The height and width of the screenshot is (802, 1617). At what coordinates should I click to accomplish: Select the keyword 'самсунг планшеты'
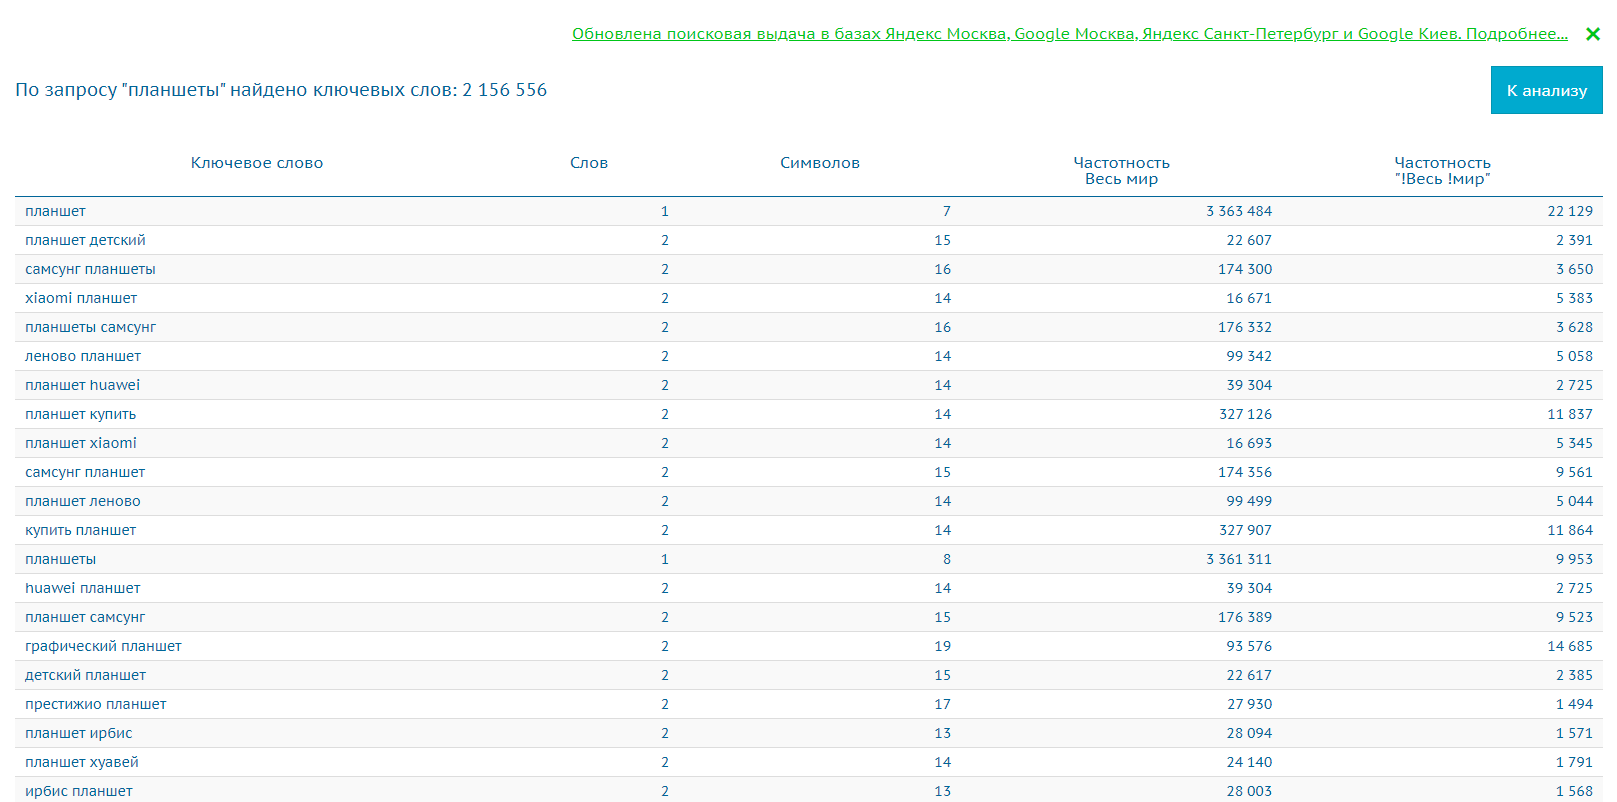click(x=90, y=269)
